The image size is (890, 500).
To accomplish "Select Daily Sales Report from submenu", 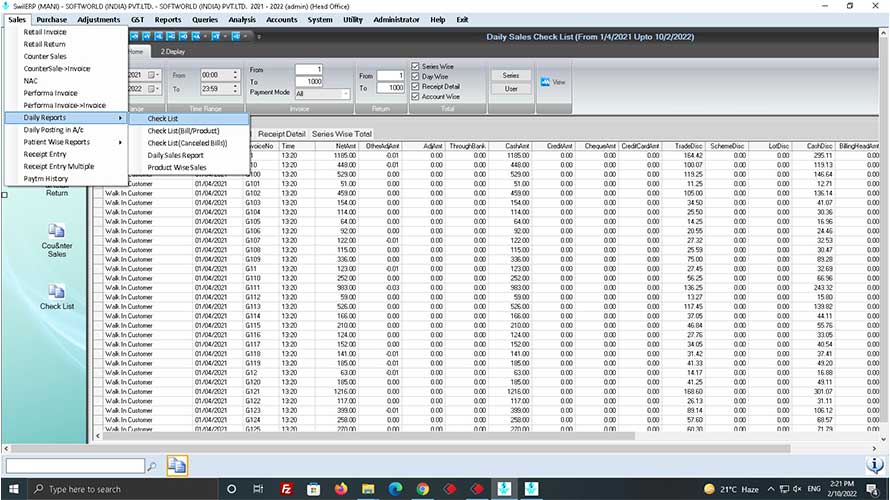I will point(175,155).
